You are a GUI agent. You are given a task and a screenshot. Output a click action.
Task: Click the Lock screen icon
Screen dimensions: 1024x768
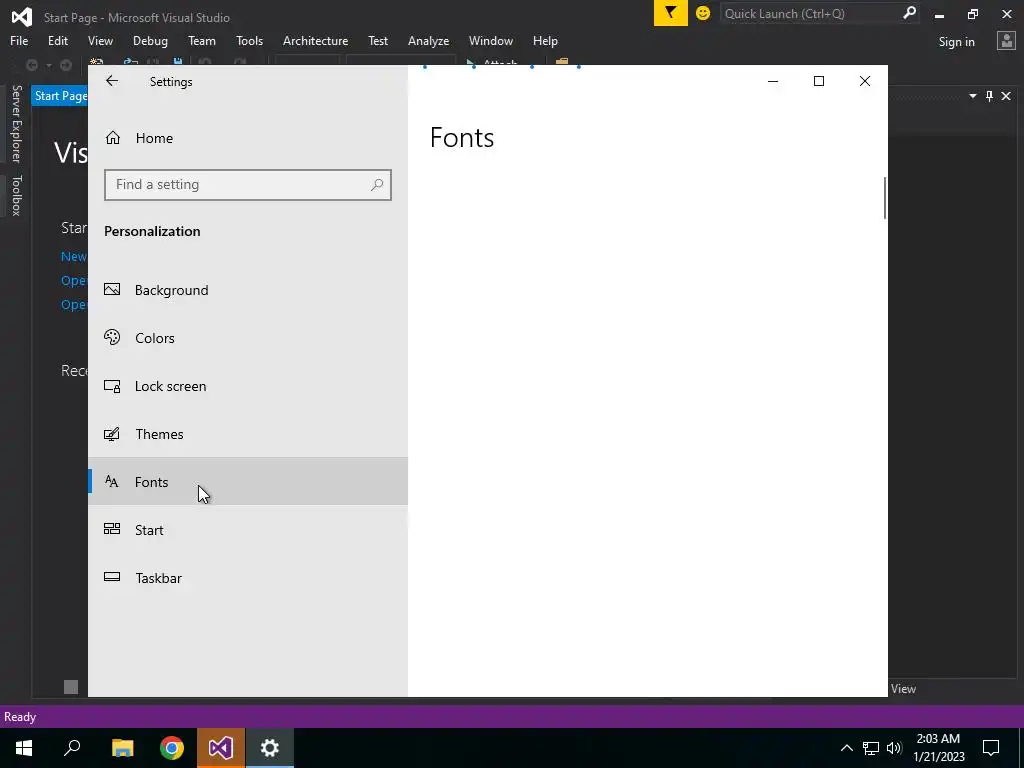point(112,386)
